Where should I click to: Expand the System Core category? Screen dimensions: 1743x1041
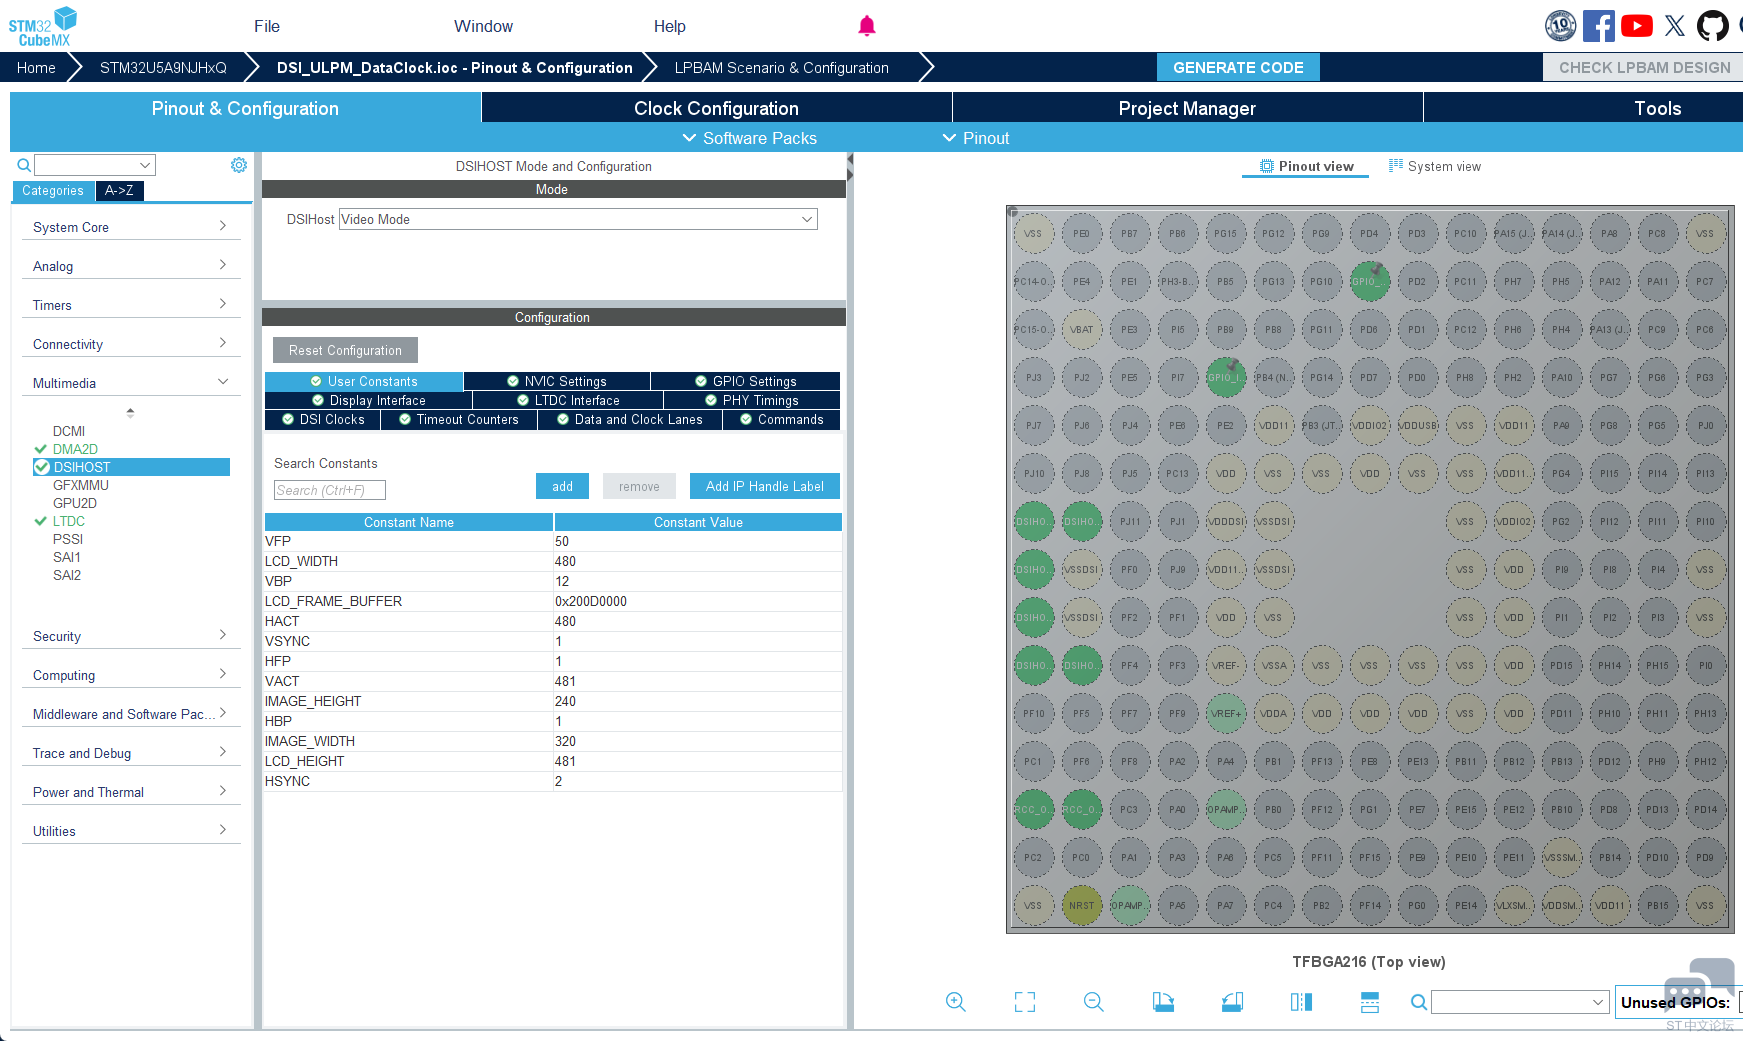click(x=130, y=227)
